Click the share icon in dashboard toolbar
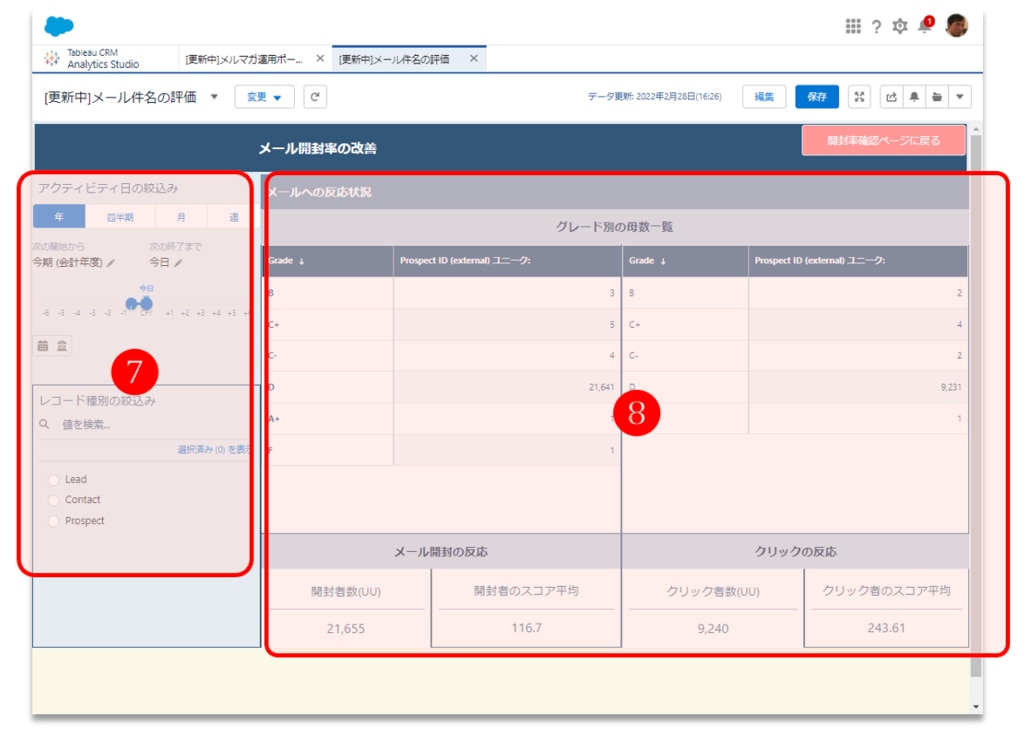1024x743 pixels. [891, 96]
